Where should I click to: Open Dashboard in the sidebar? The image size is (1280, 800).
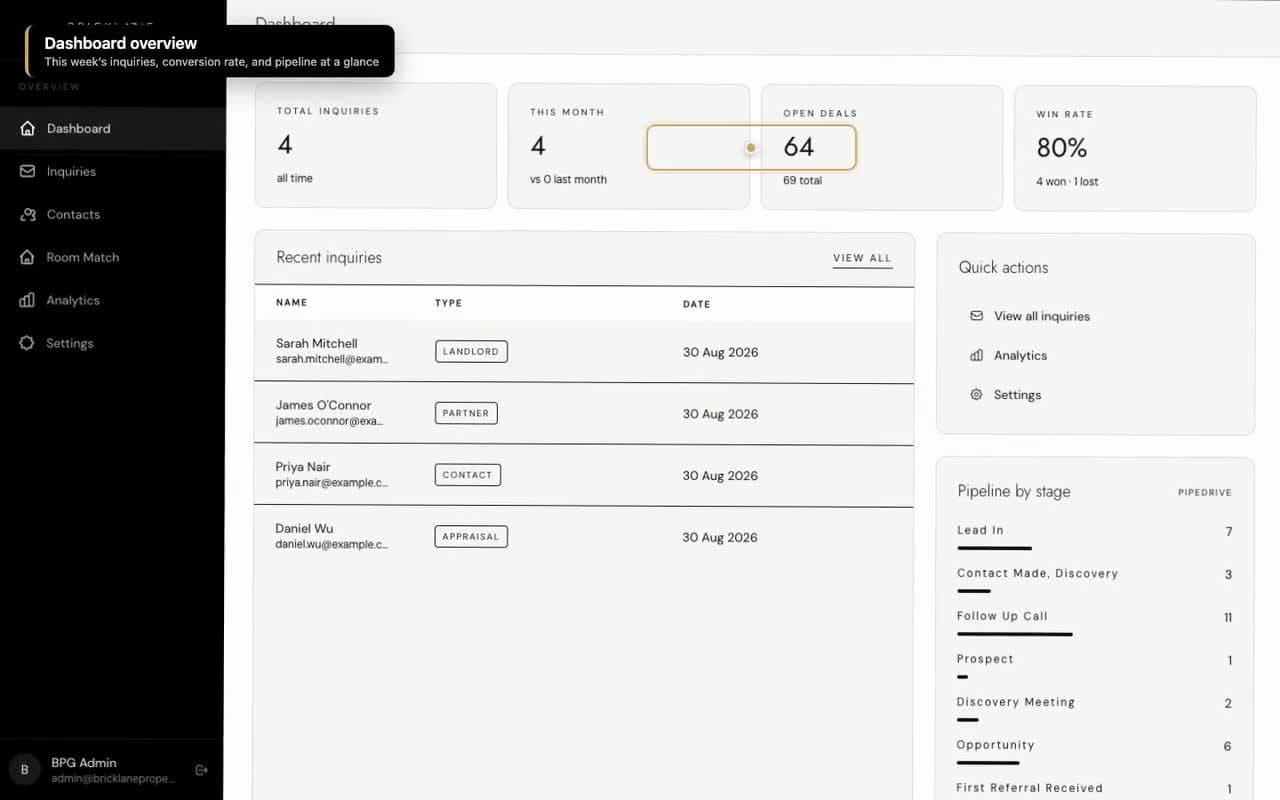coord(112,128)
